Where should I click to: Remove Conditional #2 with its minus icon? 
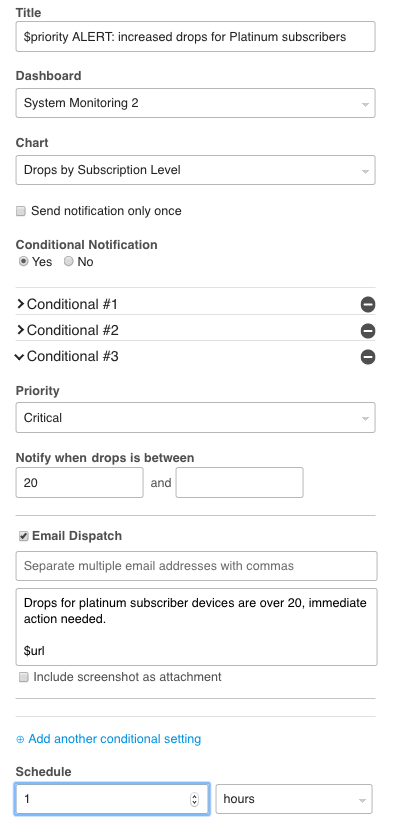point(368,331)
